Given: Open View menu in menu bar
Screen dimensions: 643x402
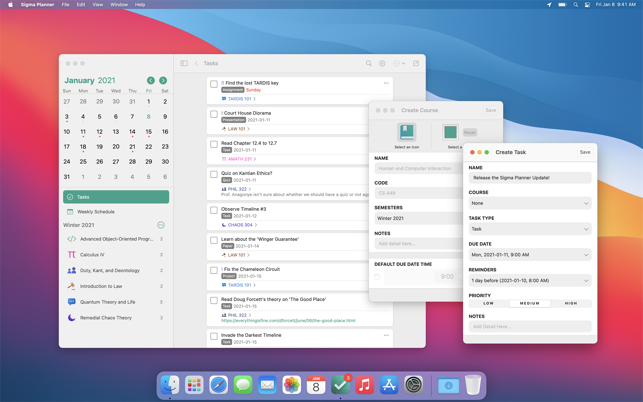Looking at the screenshot, I should coord(98,5).
